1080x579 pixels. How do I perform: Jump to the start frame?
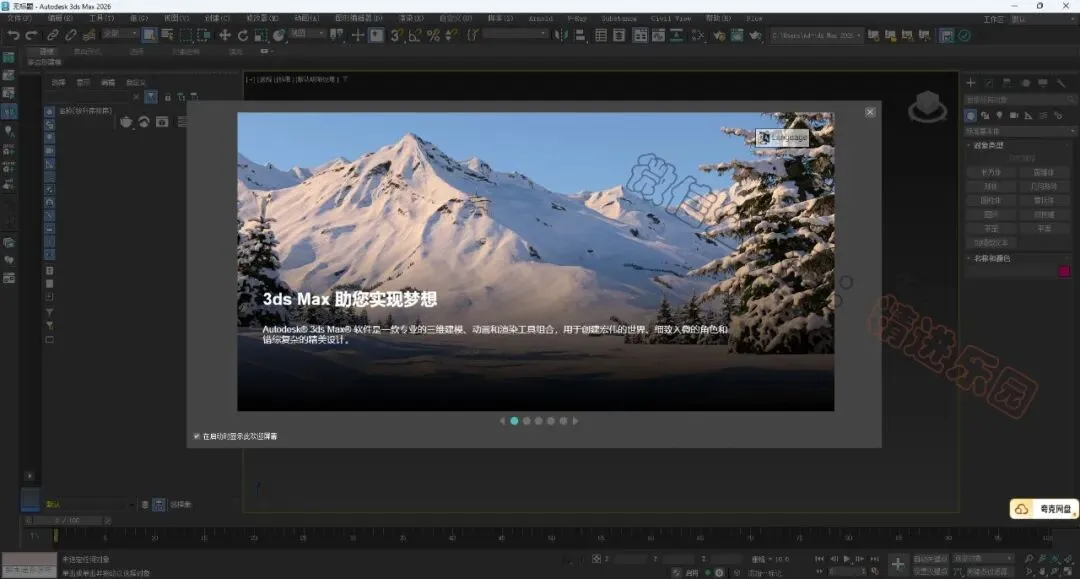[820, 559]
